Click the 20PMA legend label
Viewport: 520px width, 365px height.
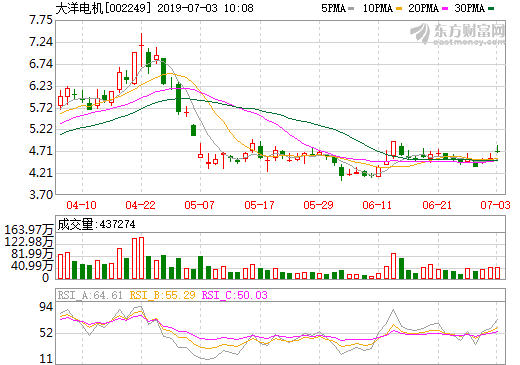(x=423, y=8)
